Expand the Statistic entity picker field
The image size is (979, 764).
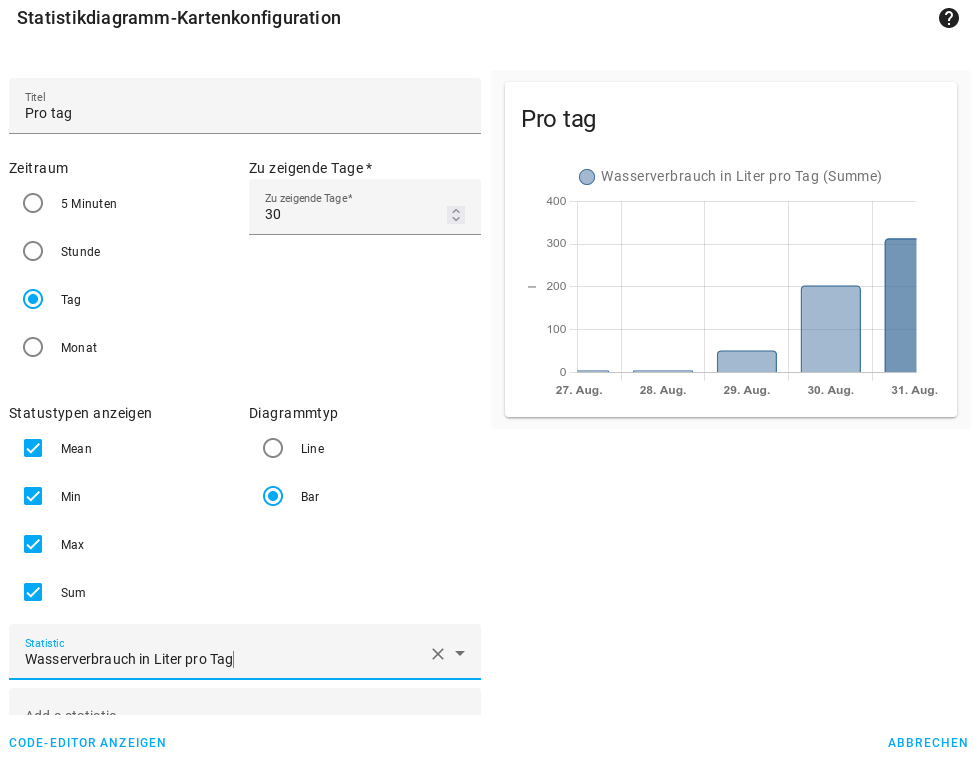[x=200, y=659]
